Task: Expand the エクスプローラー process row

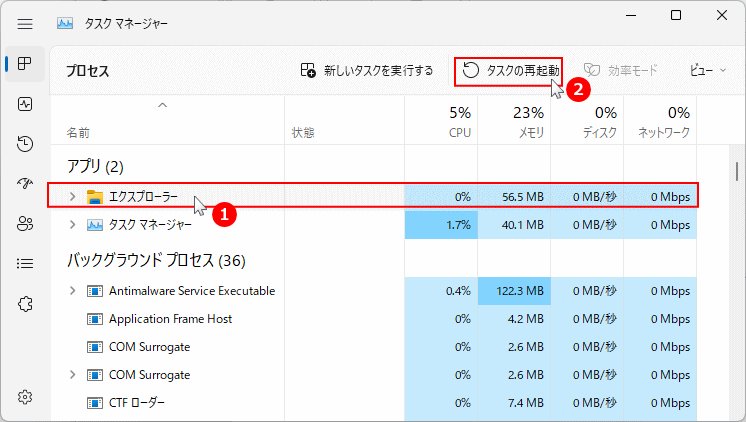Action: tap(72, 196)
